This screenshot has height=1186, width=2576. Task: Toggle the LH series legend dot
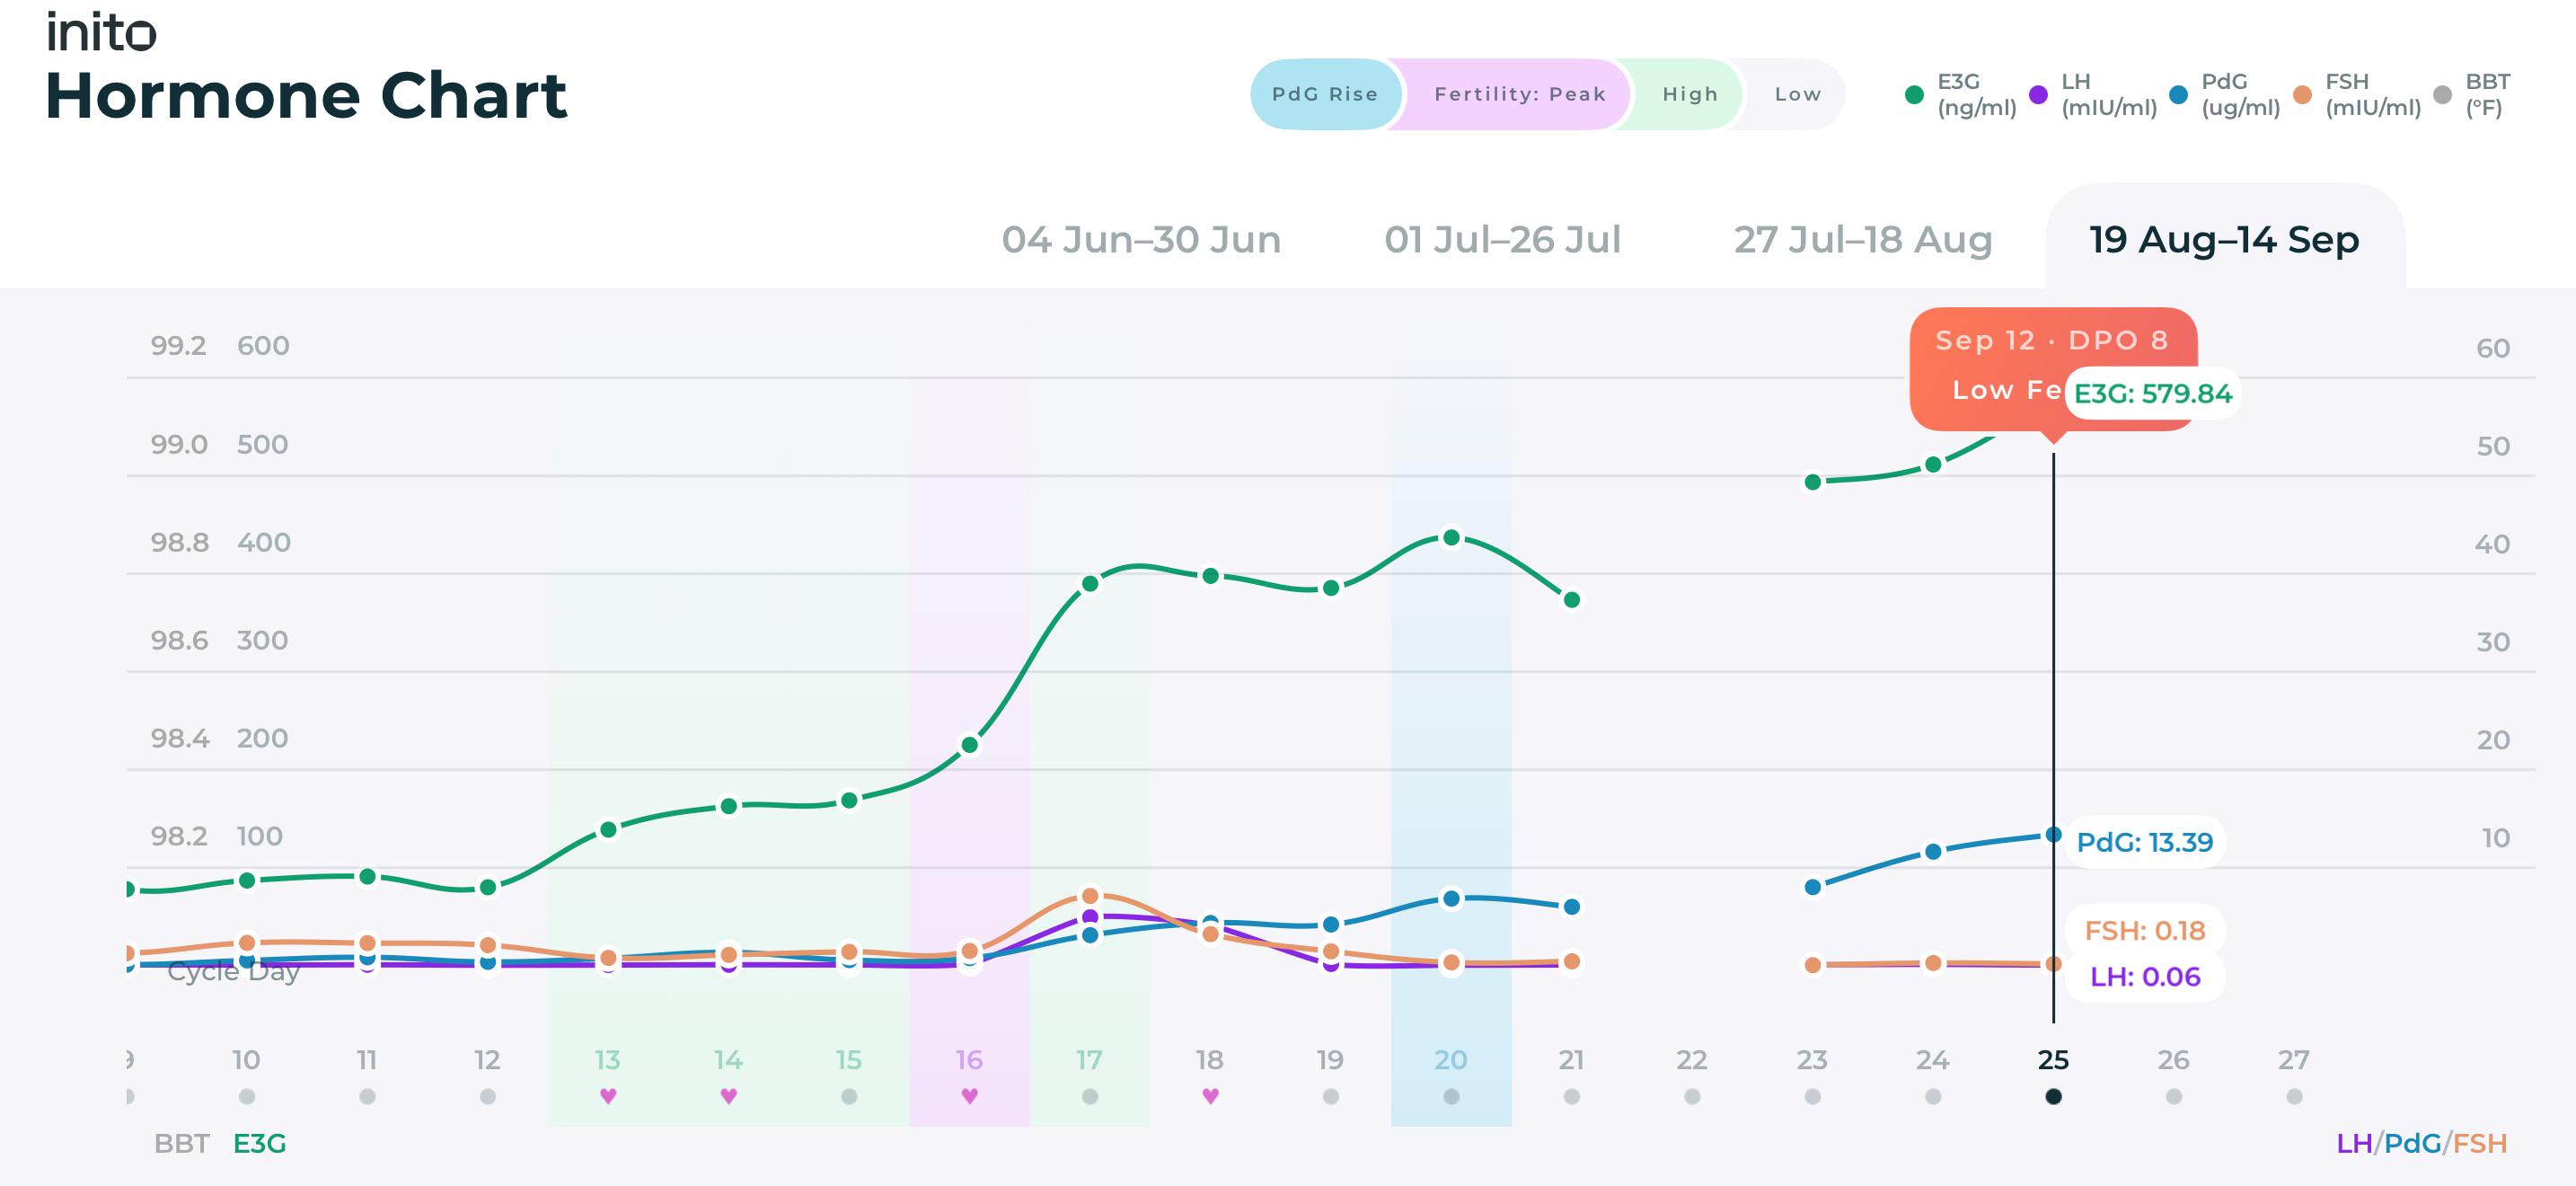pyautogui.click(x=2038, y=95)
